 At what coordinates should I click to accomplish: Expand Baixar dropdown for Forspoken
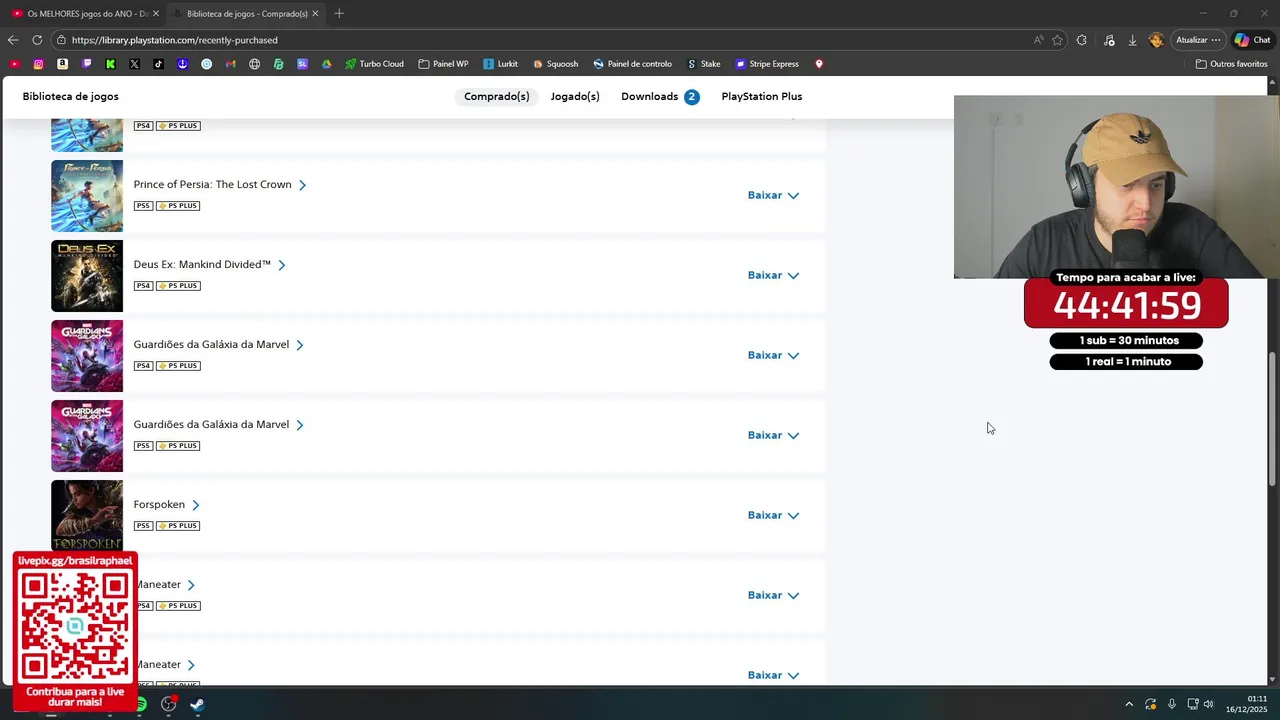tap(773, 515)
